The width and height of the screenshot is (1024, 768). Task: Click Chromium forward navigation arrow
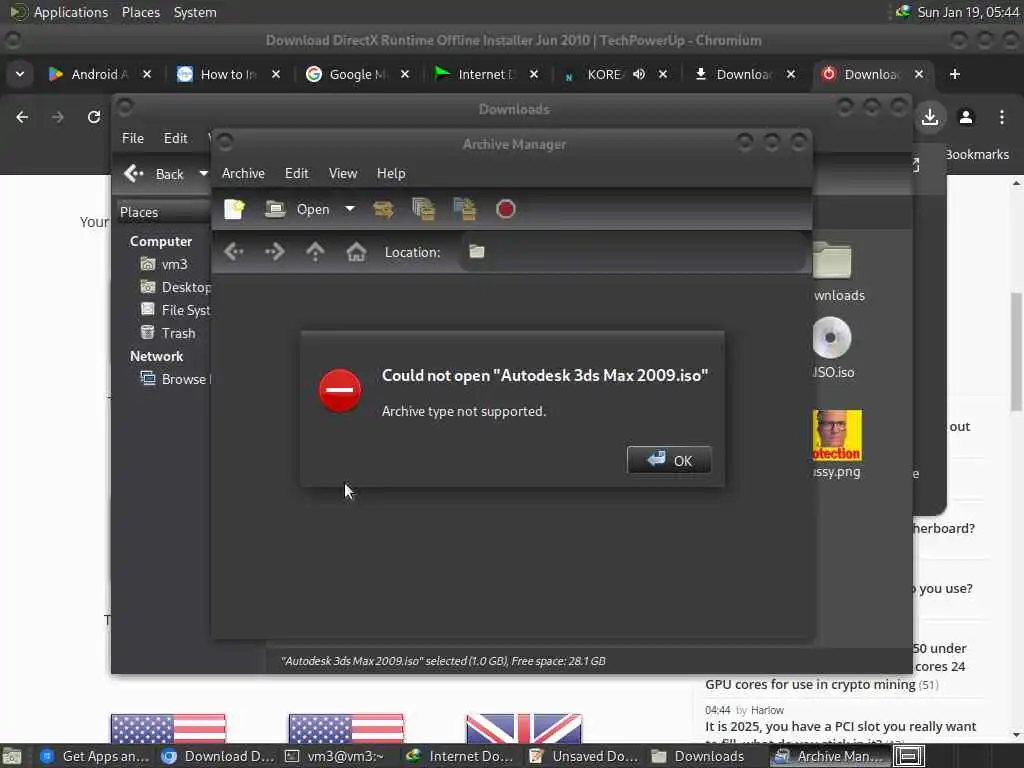coord(57,117)
